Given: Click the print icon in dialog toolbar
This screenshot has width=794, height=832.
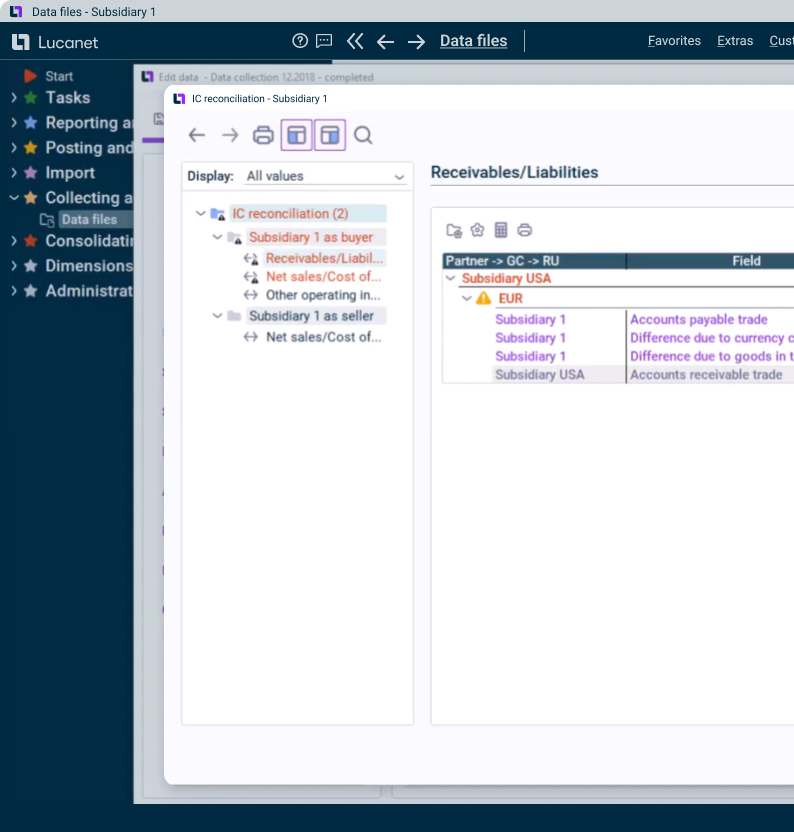Looking at the screenshot, I should click(x=263, y=135).
